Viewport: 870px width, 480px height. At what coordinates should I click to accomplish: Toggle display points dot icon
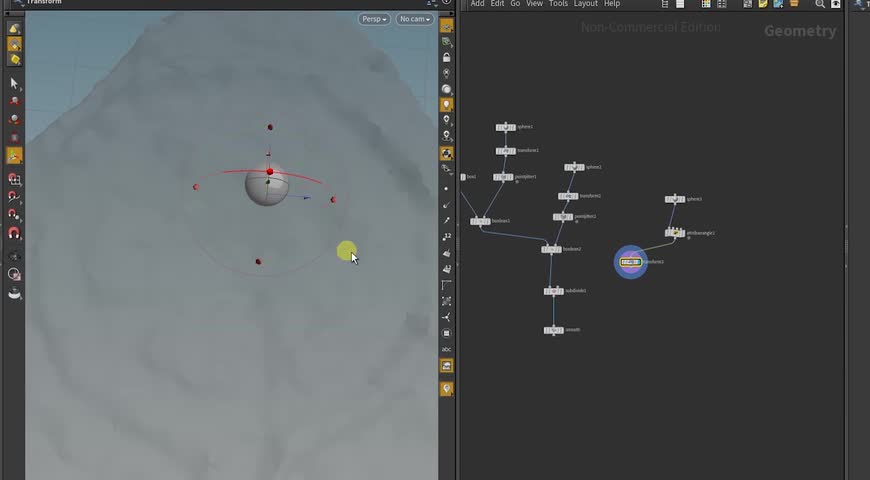click(x=447, y=189)
